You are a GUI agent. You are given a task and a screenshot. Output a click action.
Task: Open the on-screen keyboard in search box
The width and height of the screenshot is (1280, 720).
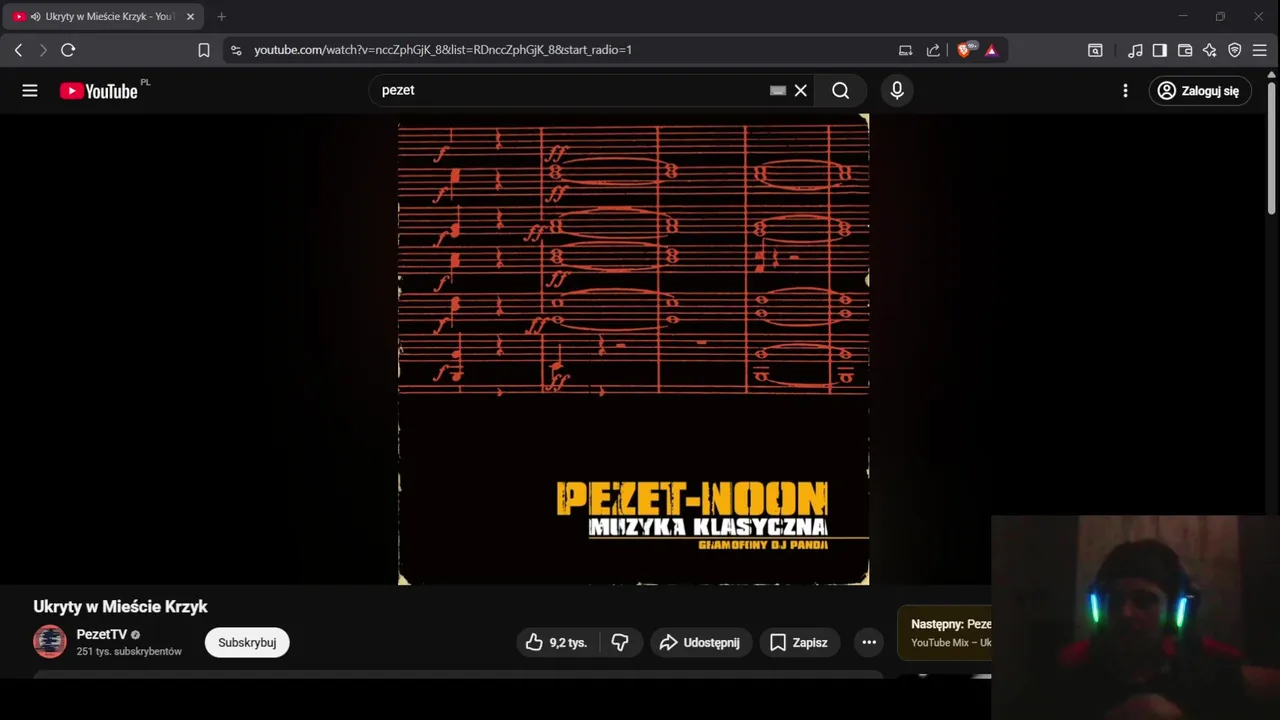tap(778, 90)
